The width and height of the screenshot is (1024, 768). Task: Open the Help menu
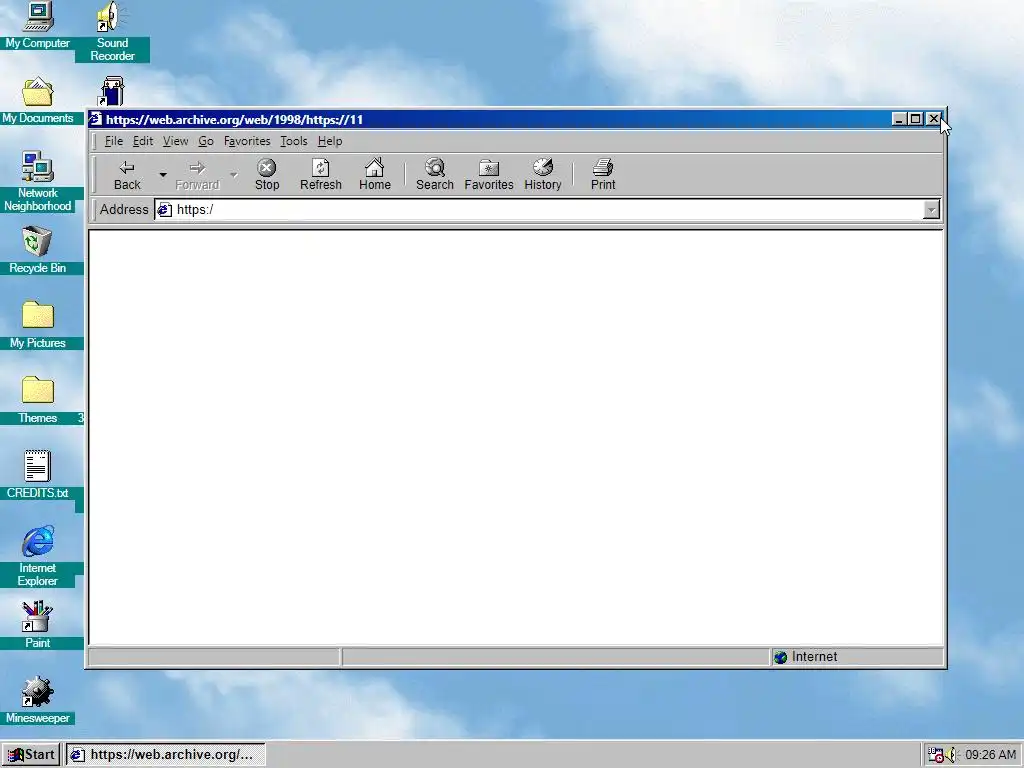pos(330,141)
